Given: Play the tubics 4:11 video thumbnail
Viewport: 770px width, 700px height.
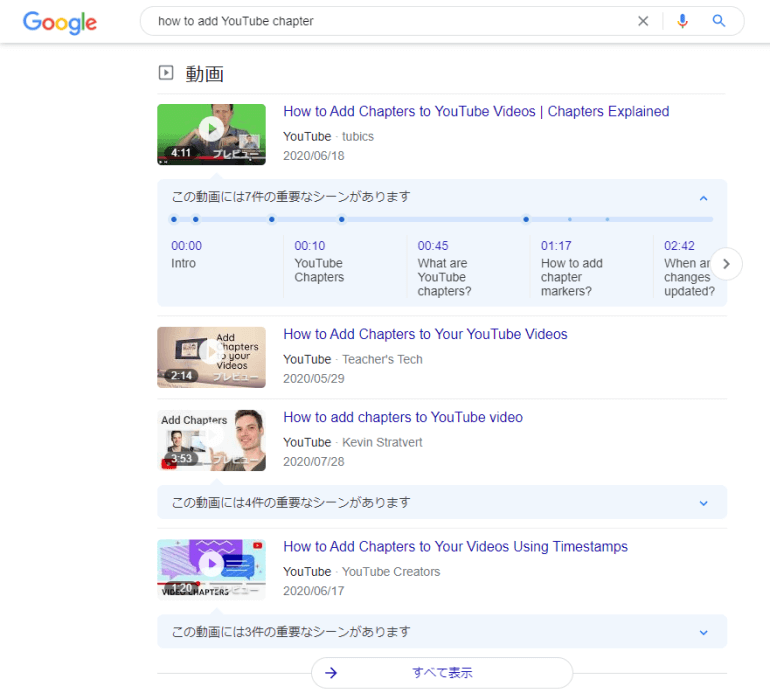Looking at the screenshot, I should 211,134.
